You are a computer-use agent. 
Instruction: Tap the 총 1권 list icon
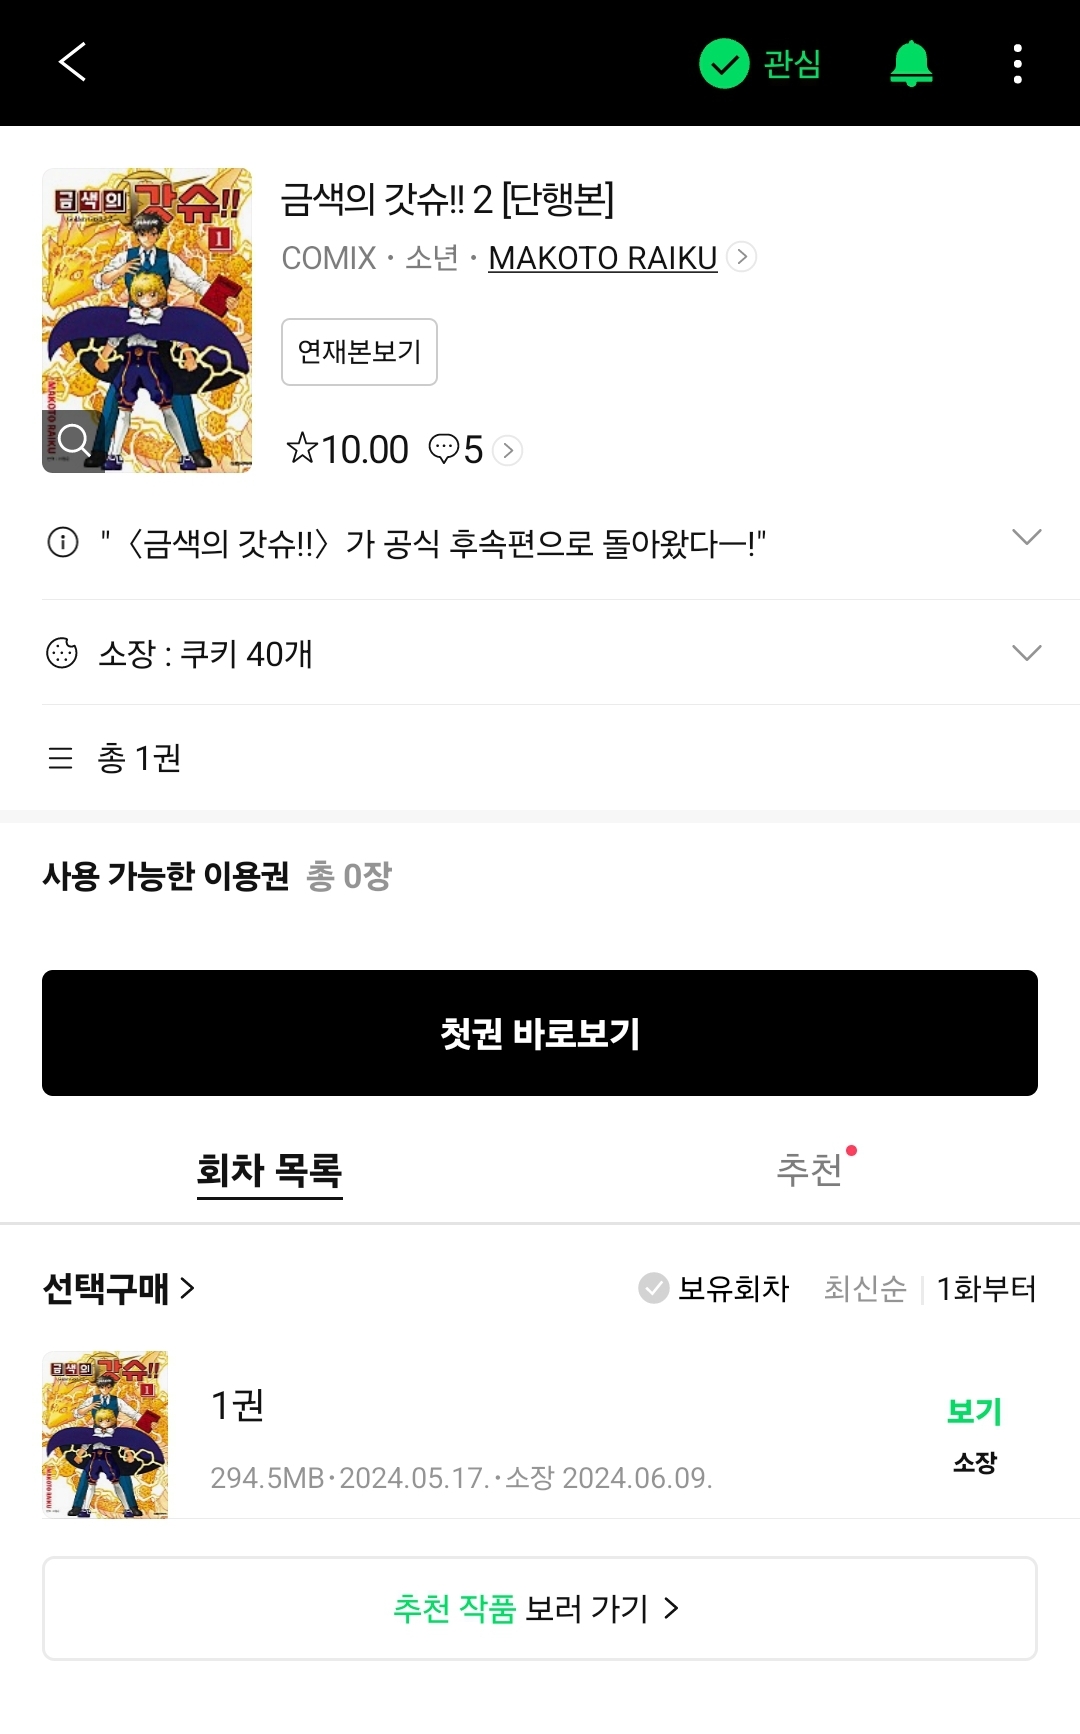pyautogui.click(x=61, y=758)
